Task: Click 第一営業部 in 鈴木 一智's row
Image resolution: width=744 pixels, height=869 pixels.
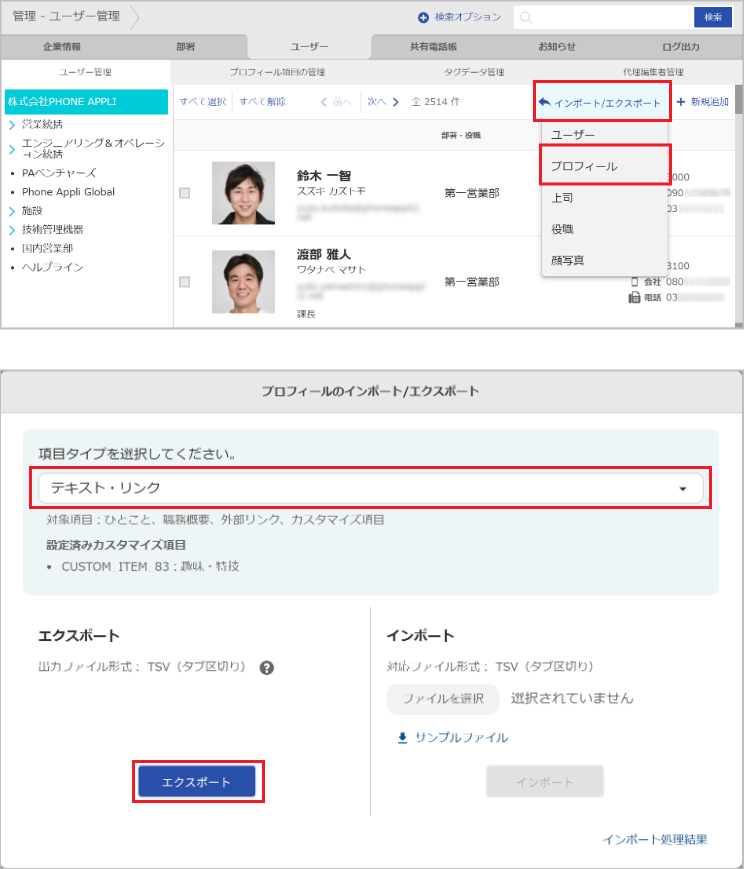Action: 472,193
